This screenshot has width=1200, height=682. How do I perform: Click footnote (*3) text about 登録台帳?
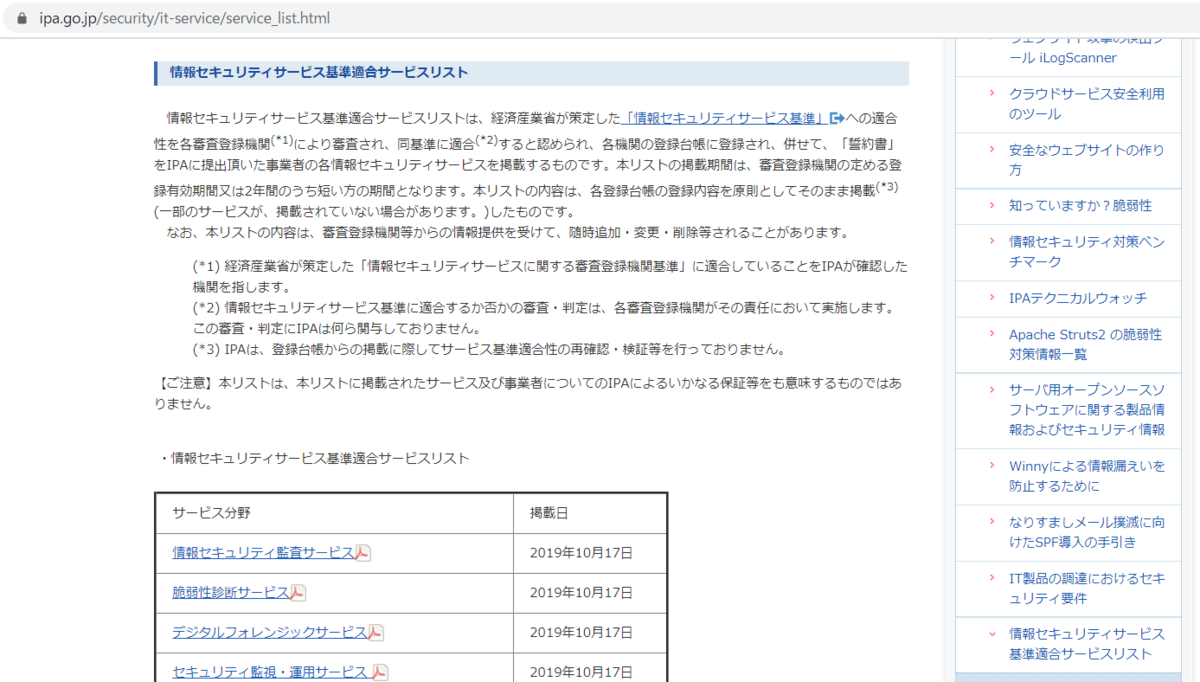pos(490,349)
